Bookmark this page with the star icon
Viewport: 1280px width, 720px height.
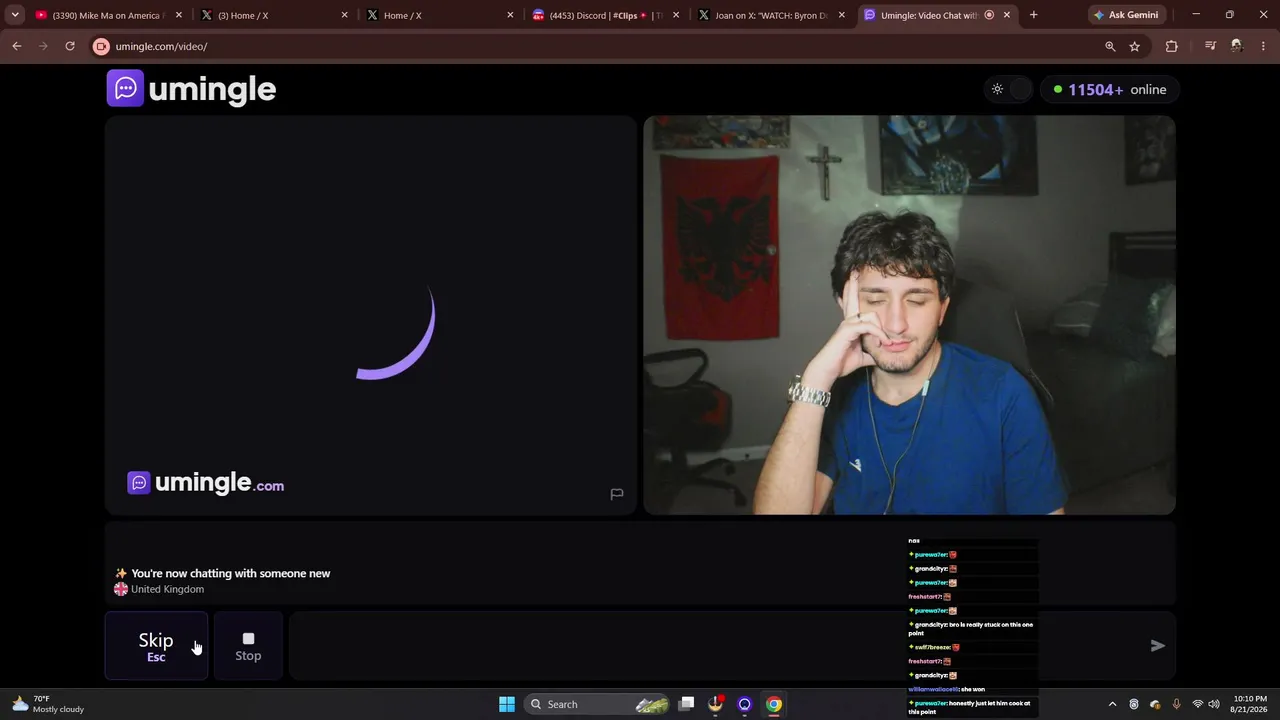coord(1135,46)
